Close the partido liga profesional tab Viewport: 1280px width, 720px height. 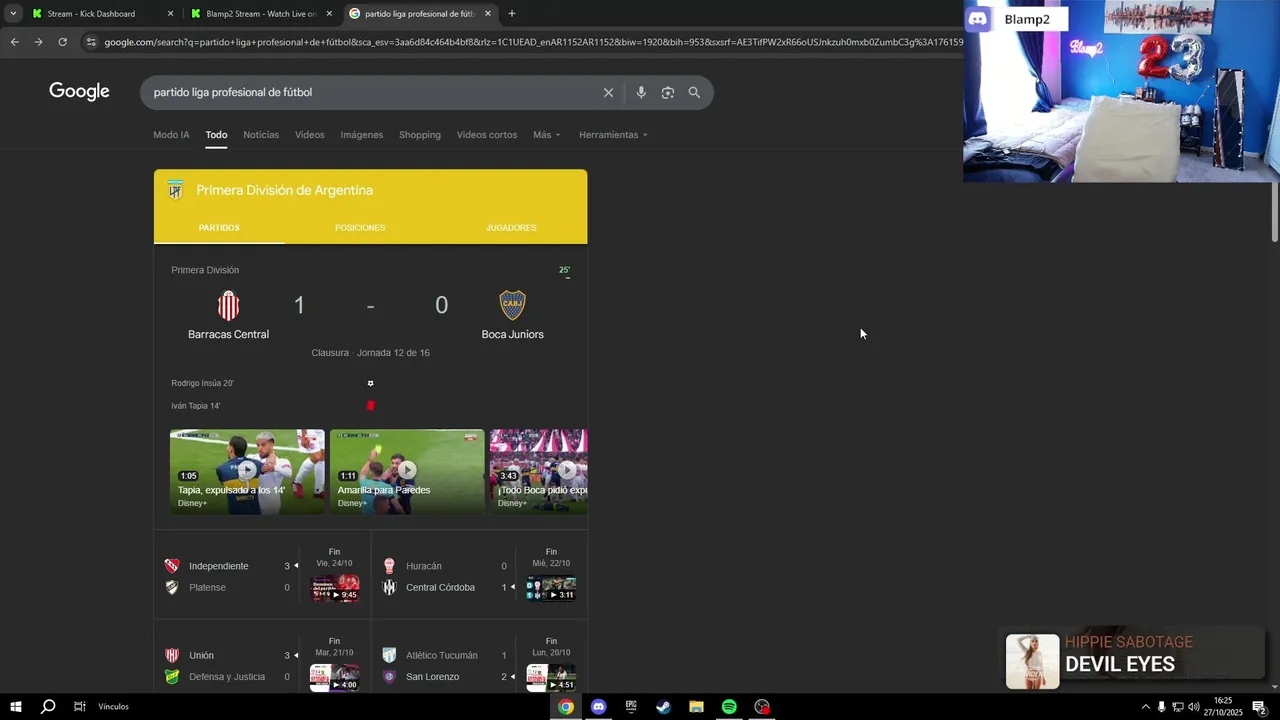pos(488,14)
